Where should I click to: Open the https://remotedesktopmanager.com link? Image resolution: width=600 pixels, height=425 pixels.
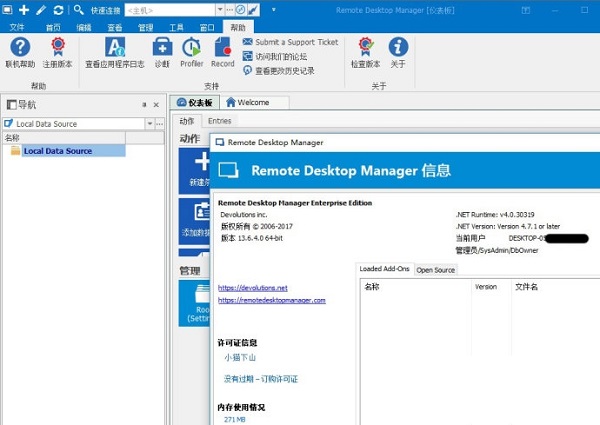(x=272, y=300)
